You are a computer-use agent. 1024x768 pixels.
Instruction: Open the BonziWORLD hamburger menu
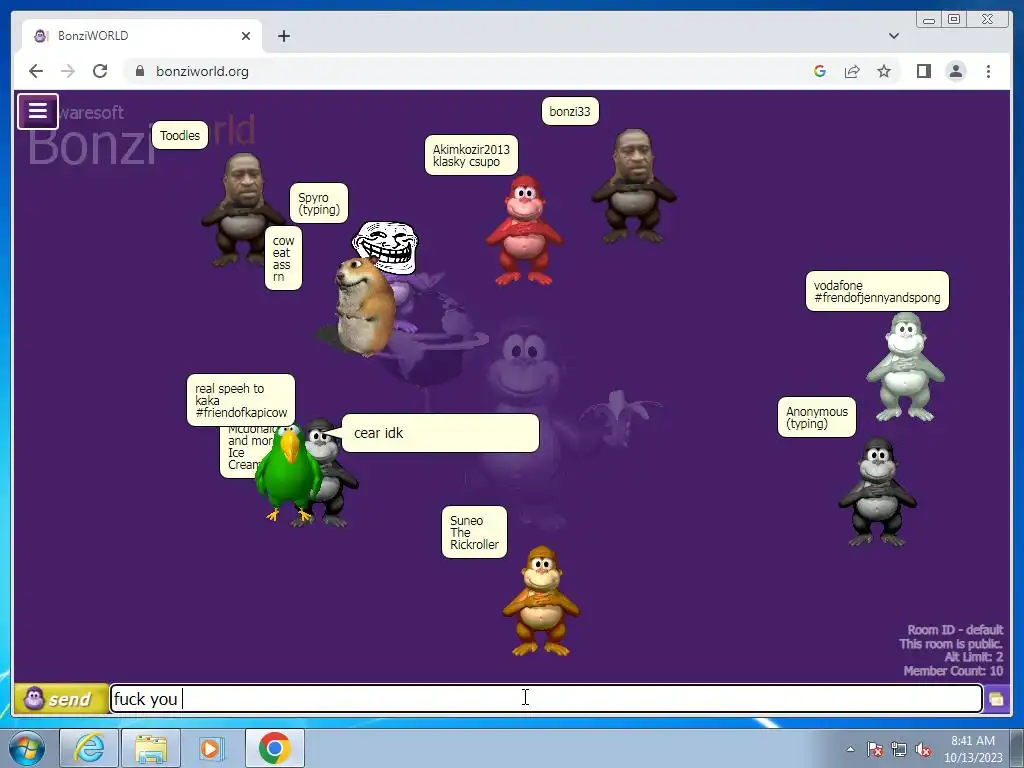pos(37,111)
